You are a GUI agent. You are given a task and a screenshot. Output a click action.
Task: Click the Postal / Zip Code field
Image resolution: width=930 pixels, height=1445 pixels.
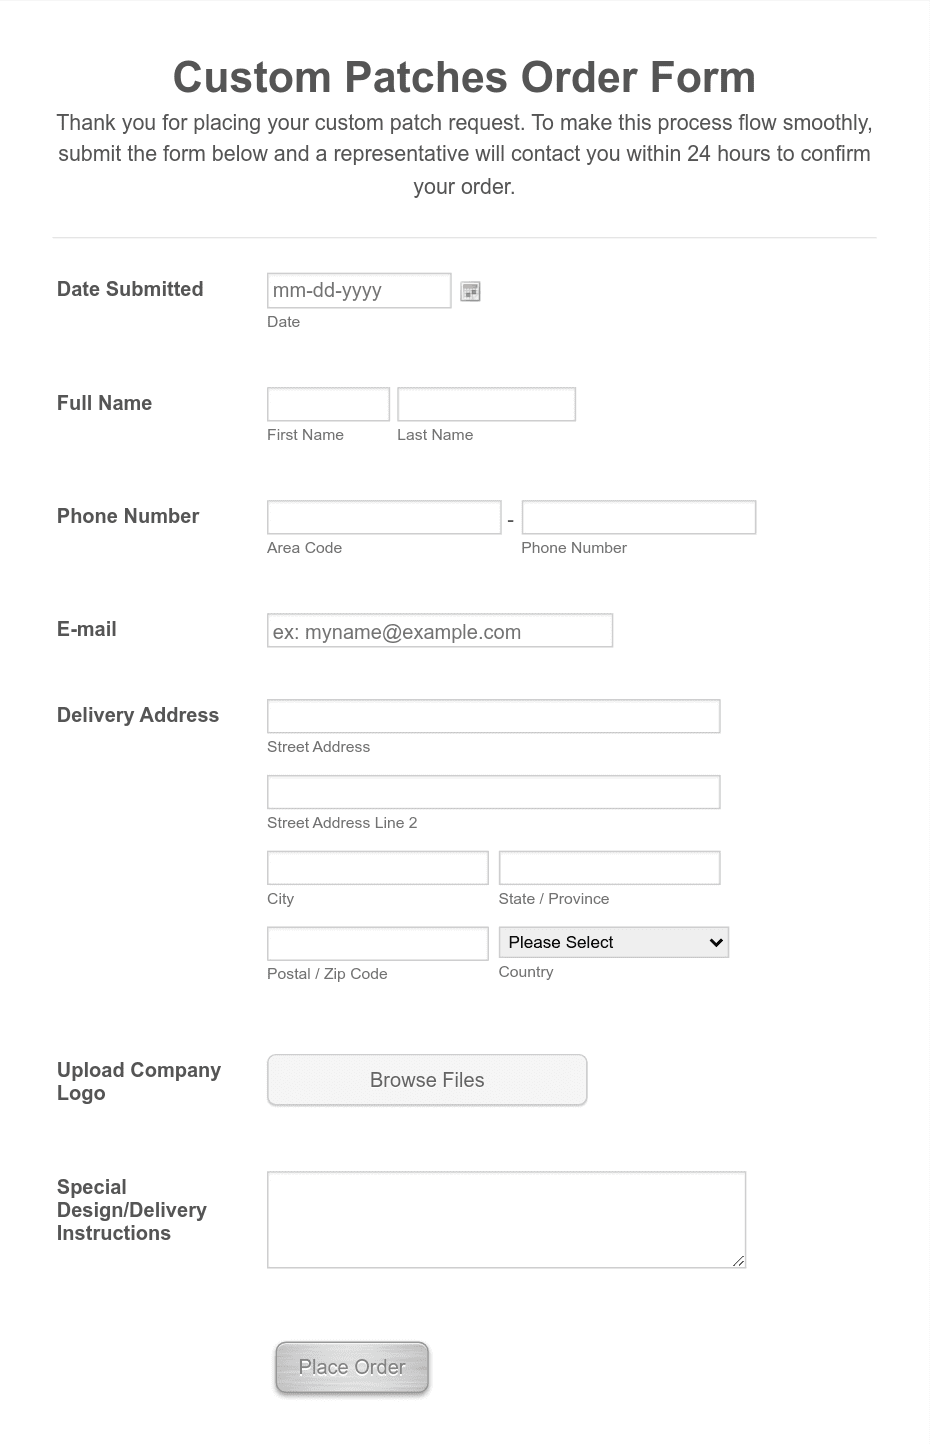click(377, 942)
